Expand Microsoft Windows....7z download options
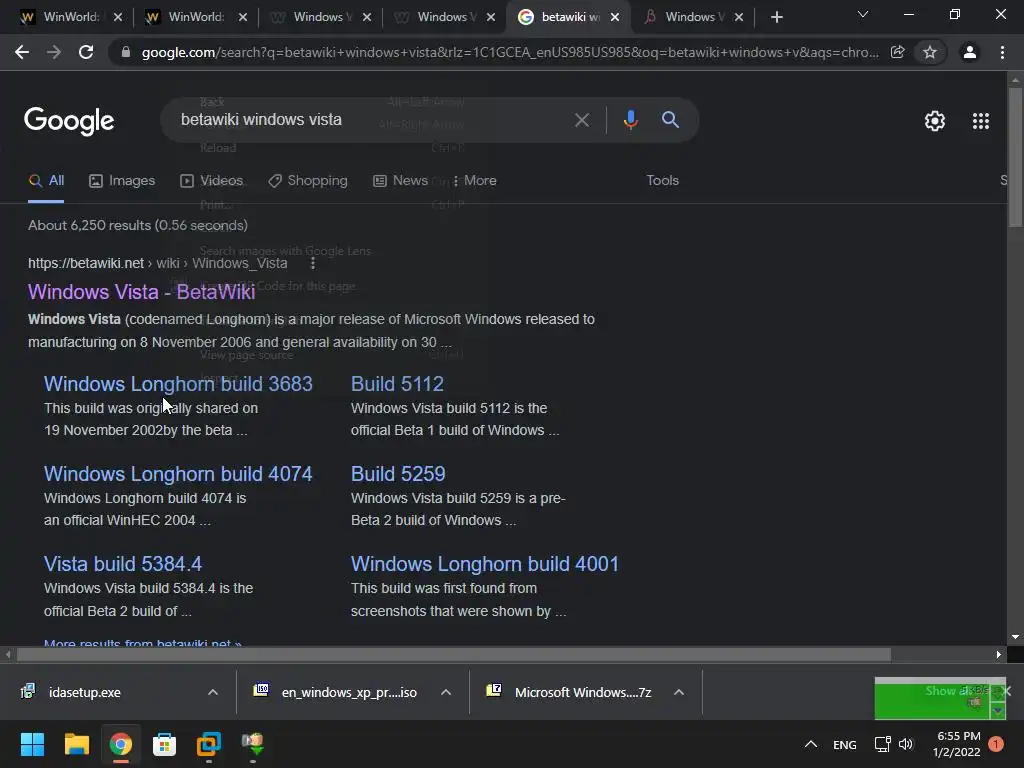The image size is (1024, 768). (679, 692)
